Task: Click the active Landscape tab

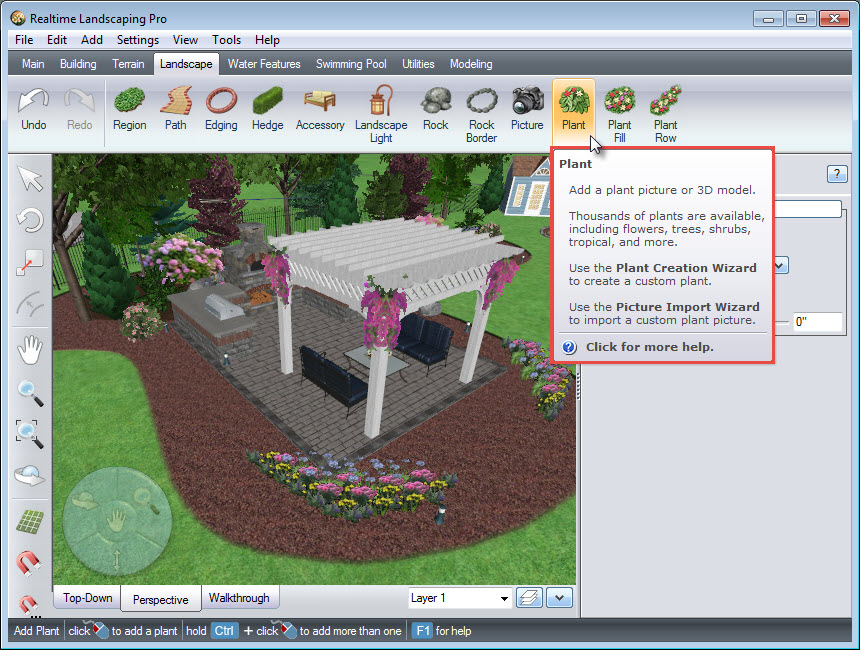Action: 186,64
